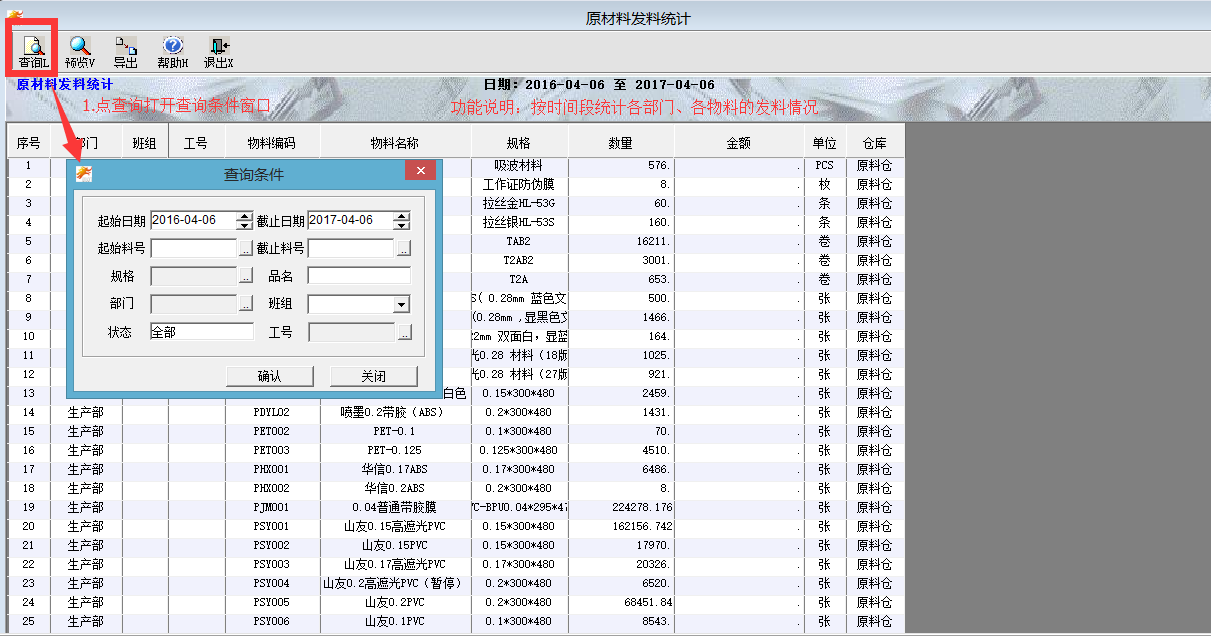Select the 拉丝银HL-53S spec cell
Image resolution: width=1211 pixels, height=636 pixels.
(x=519, y=222)
